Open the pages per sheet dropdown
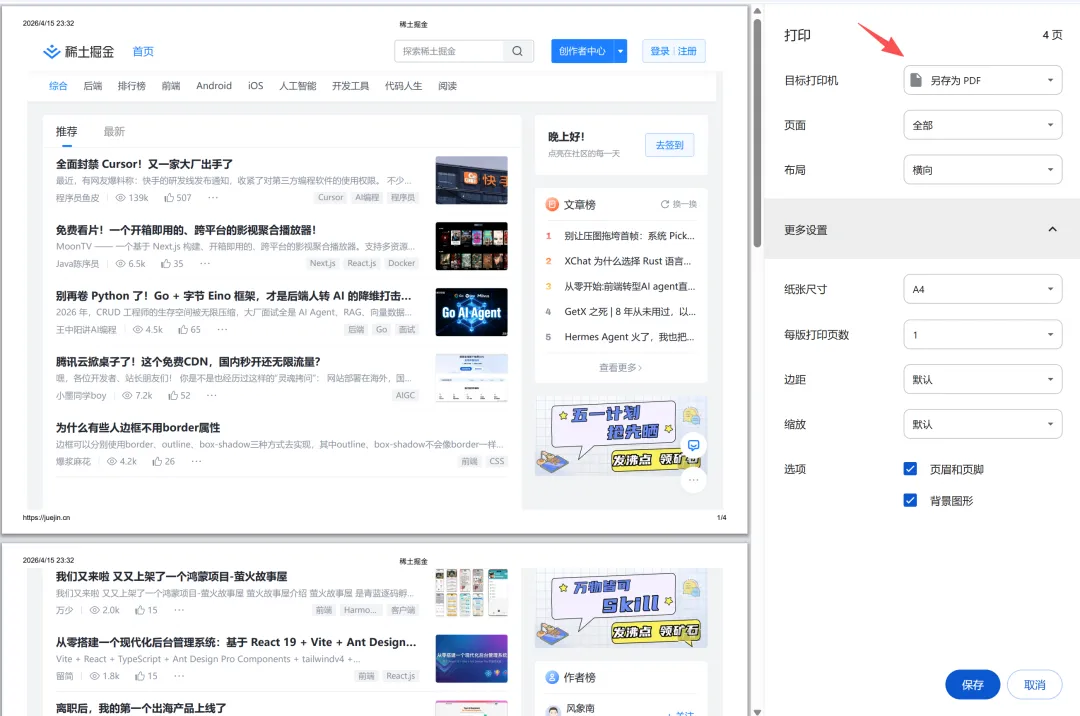The image size is (1080, 716). click(982, 335)
